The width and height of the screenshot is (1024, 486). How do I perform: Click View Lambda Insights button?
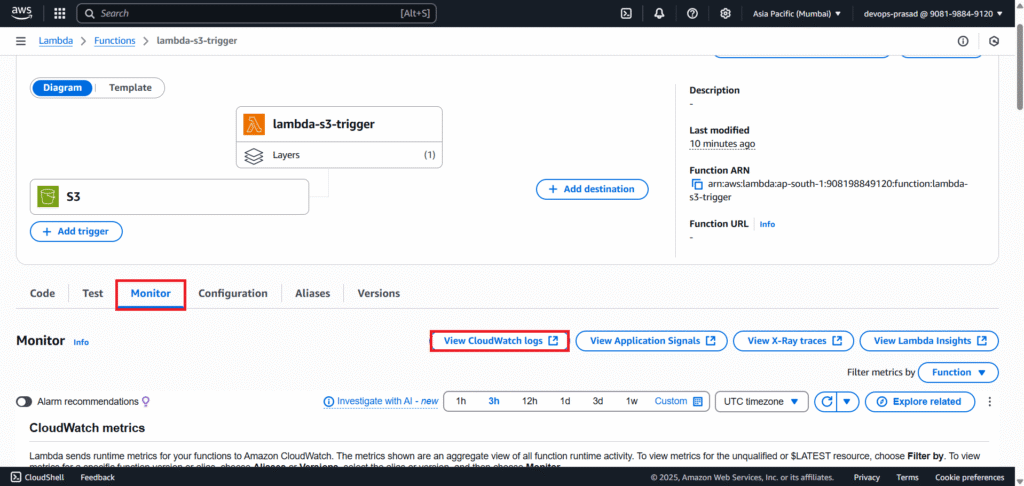pos(929,341)
